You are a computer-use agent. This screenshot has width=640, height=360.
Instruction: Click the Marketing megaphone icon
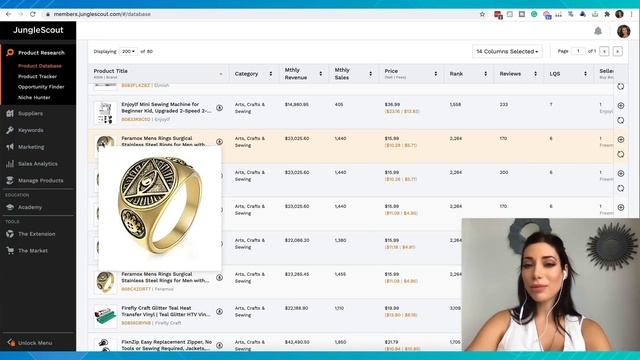pos(10,147)
